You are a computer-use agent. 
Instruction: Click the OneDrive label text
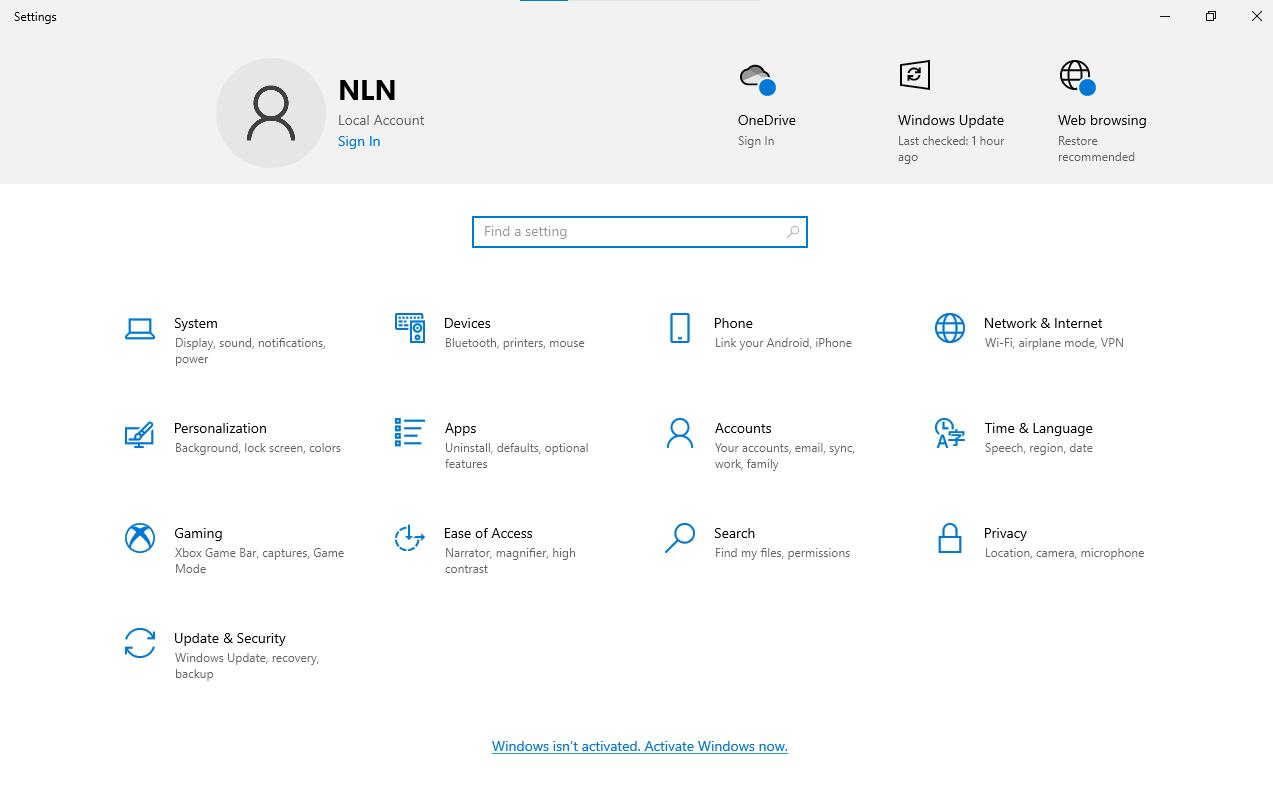tap(767, 120)
